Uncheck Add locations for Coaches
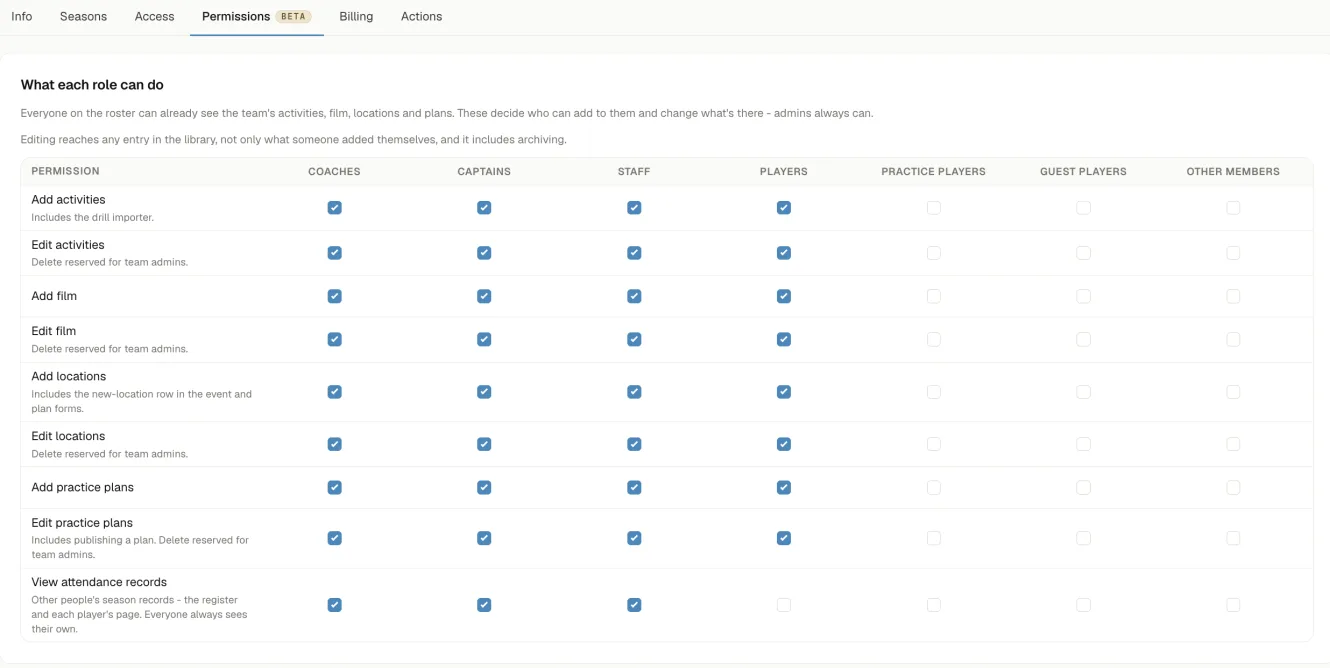 pos(334,392)
